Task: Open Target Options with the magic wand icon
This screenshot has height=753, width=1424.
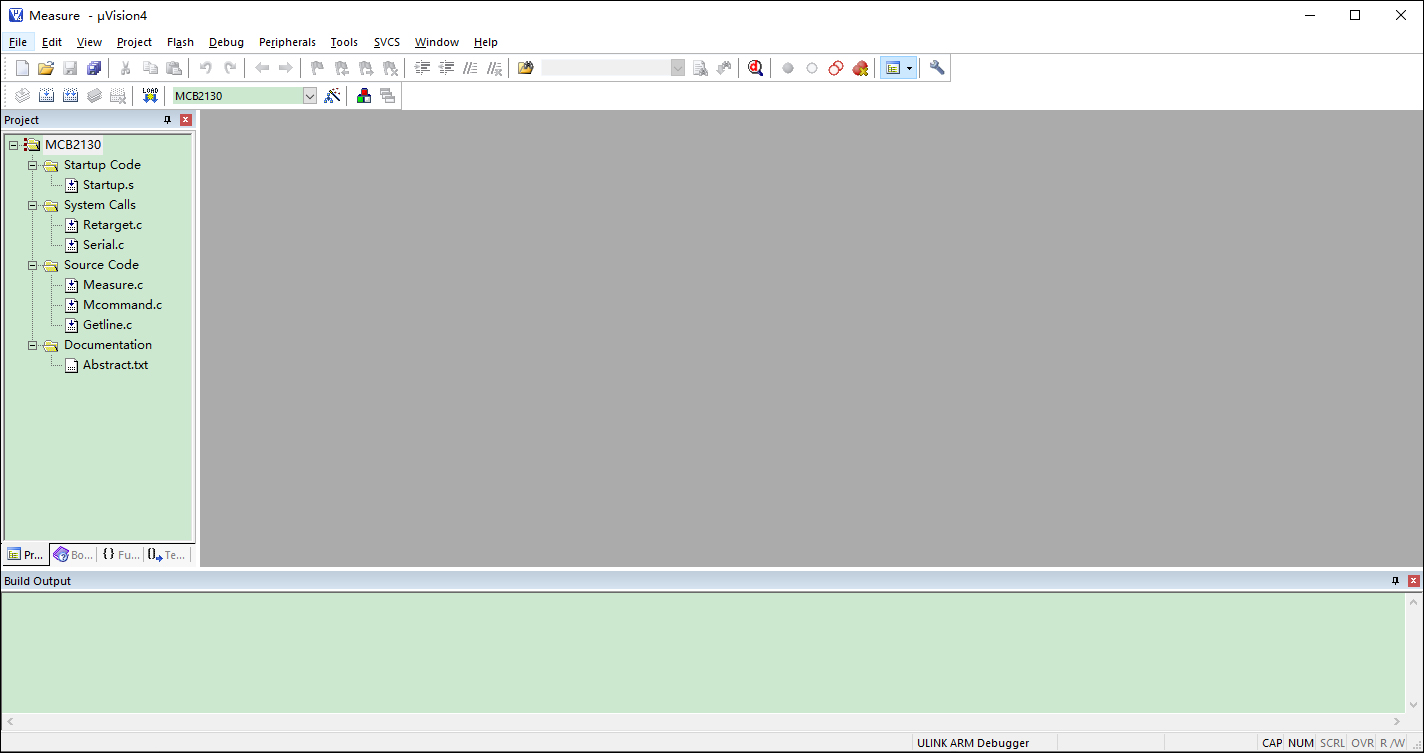Action: point(333,96)
